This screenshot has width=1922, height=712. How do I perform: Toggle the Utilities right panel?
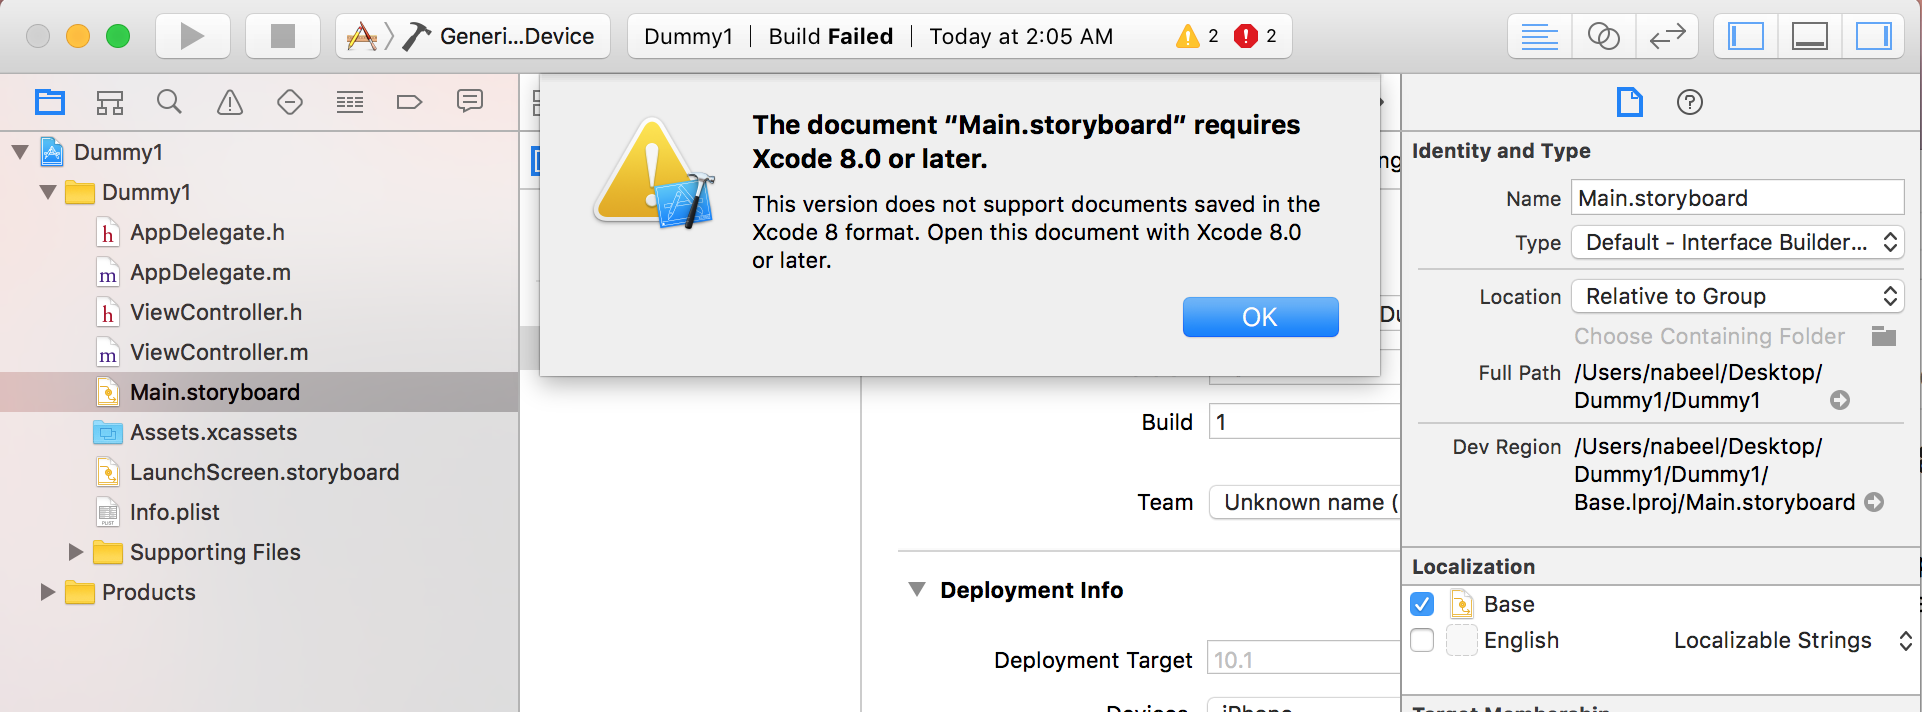(1873, 37)
